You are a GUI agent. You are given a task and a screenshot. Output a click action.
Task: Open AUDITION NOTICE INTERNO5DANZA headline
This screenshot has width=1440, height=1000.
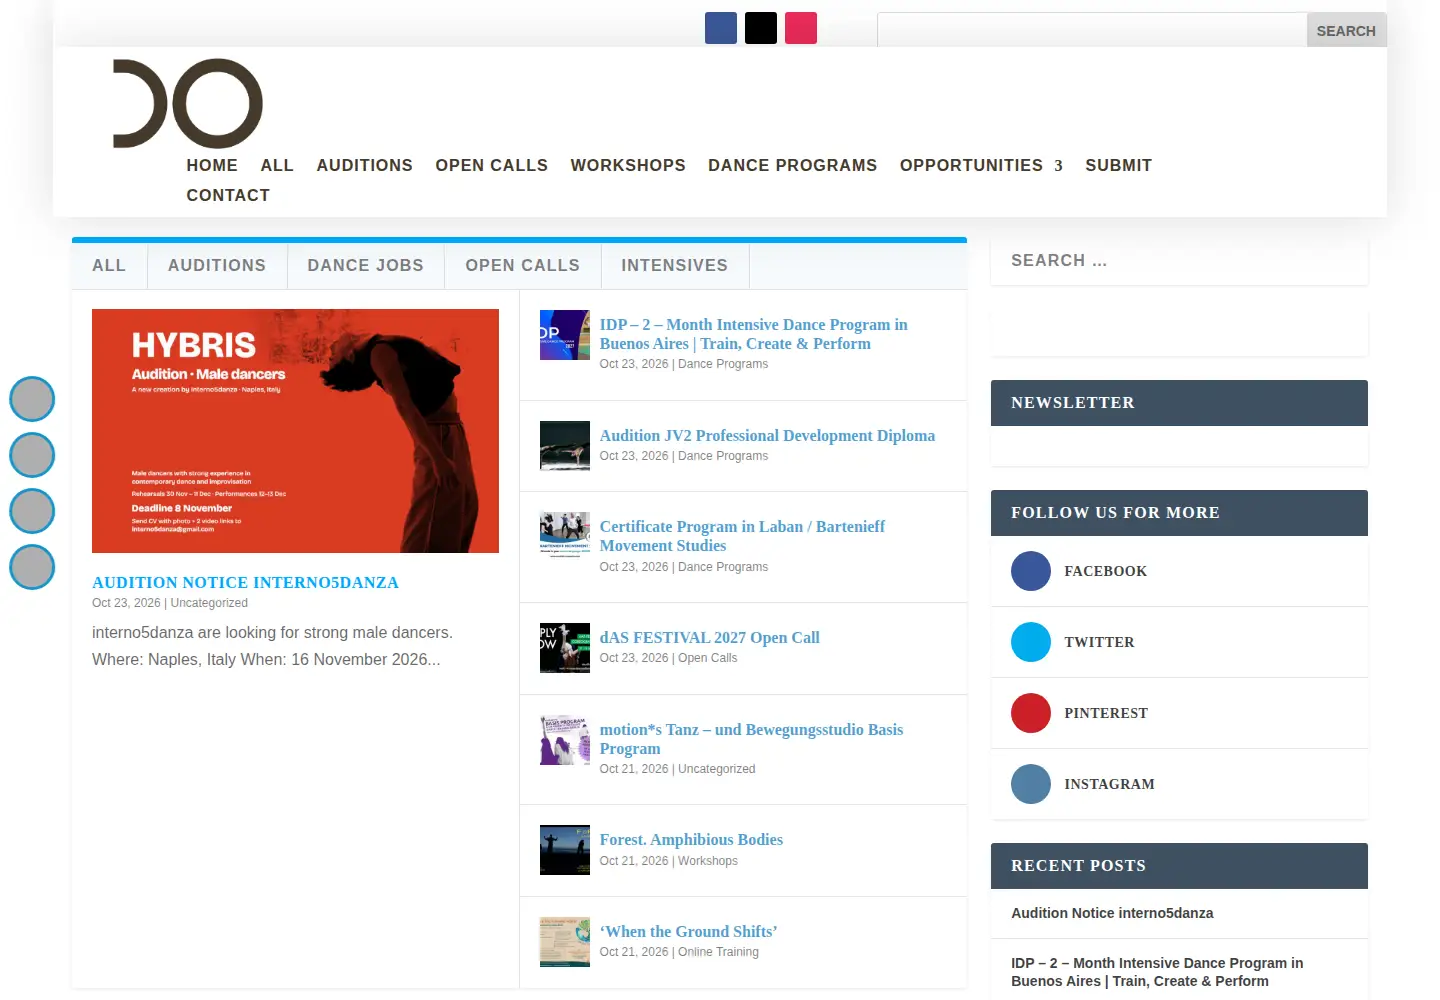(x=245, y=582)
